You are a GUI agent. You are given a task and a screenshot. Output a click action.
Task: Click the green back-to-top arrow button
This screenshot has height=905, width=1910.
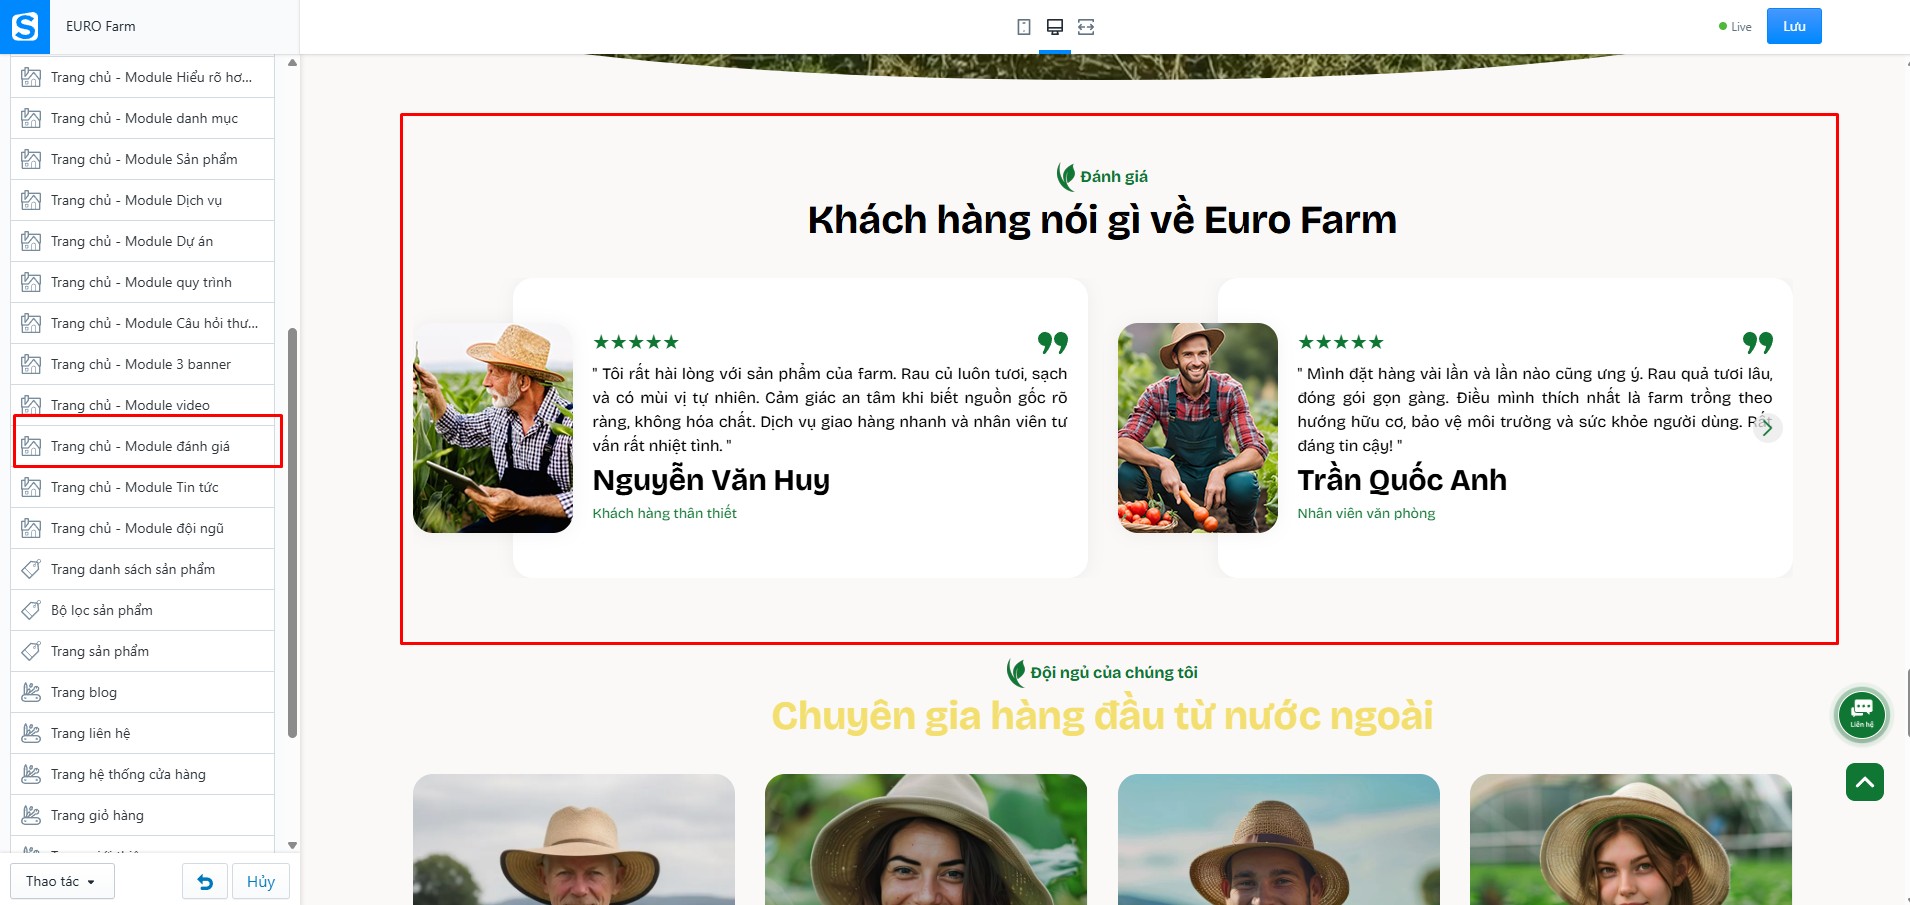pyautogui.click(x=1865, y=782)
